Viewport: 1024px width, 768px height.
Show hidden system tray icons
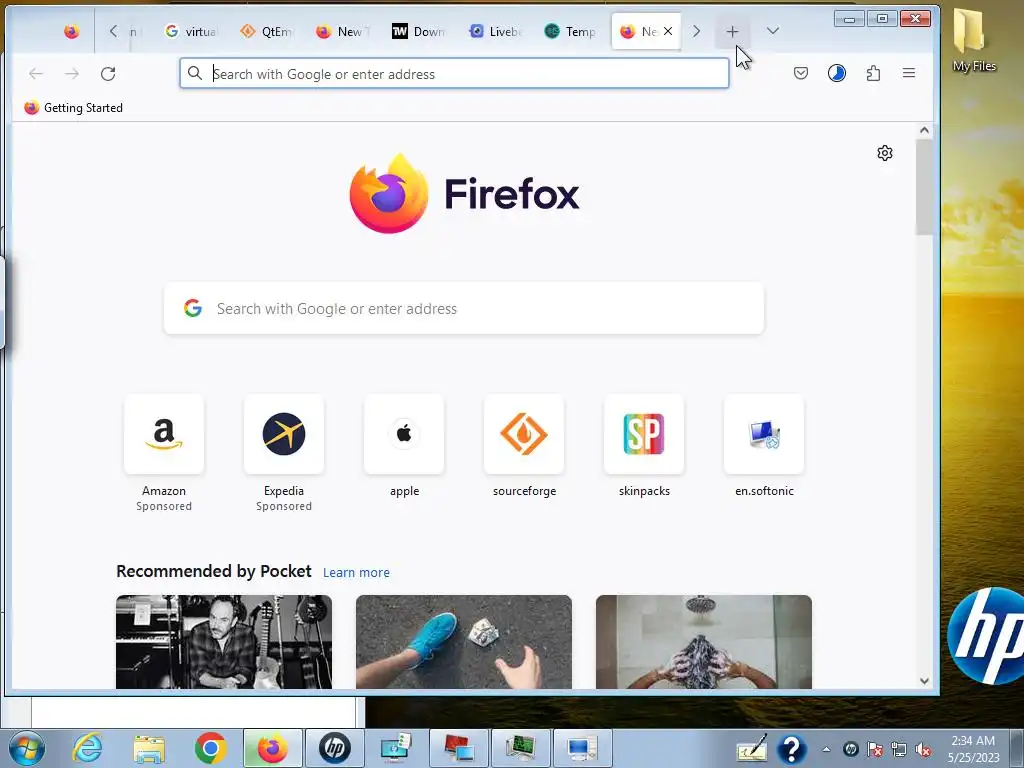(826, 750)
